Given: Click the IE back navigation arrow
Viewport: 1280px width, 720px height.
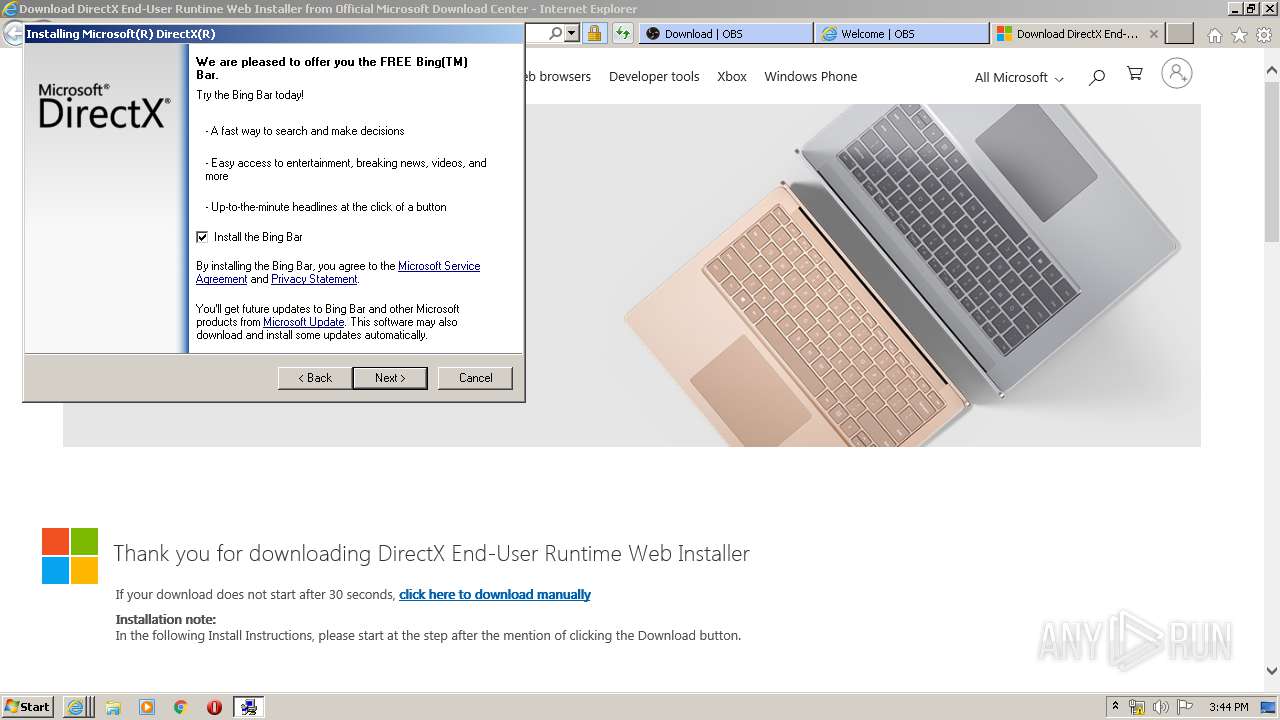Looking at the screenshot, I should point(12,33).
